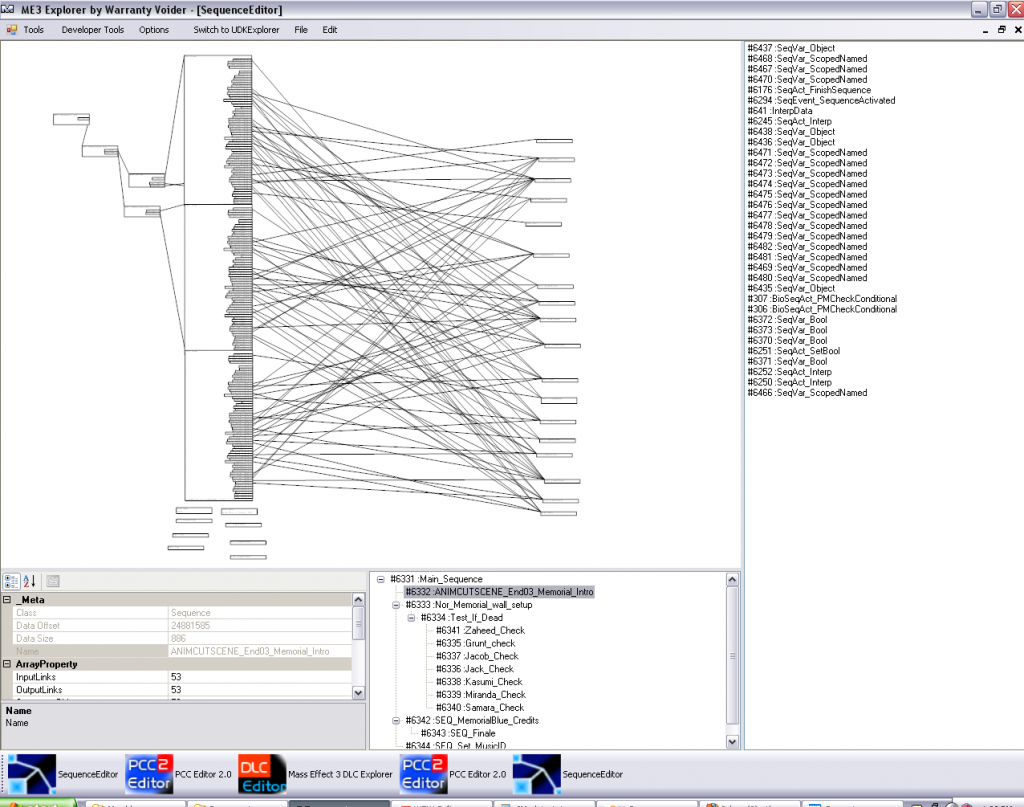This screenshot has height=807, width=1024.
Task: Click Switch to UDKExplorer
Action: tap(236, 30)
